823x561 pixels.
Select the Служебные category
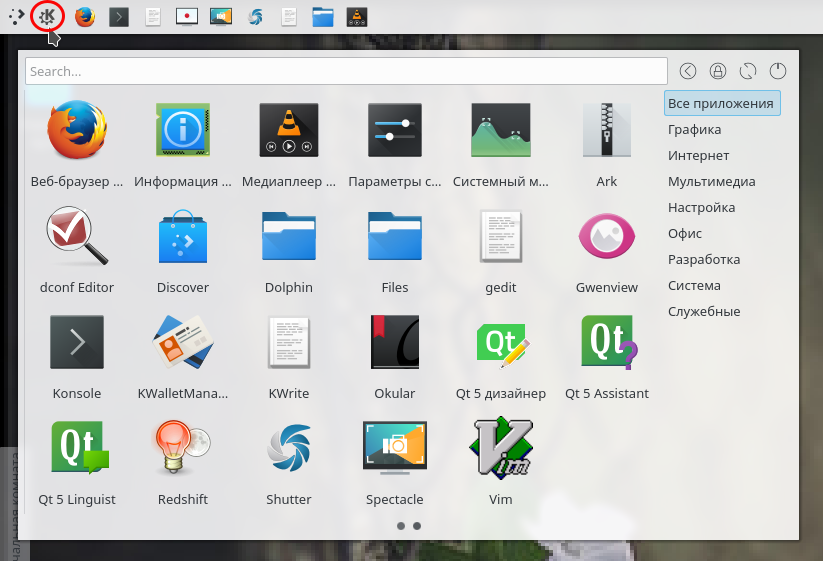click(x=704, y=311)
